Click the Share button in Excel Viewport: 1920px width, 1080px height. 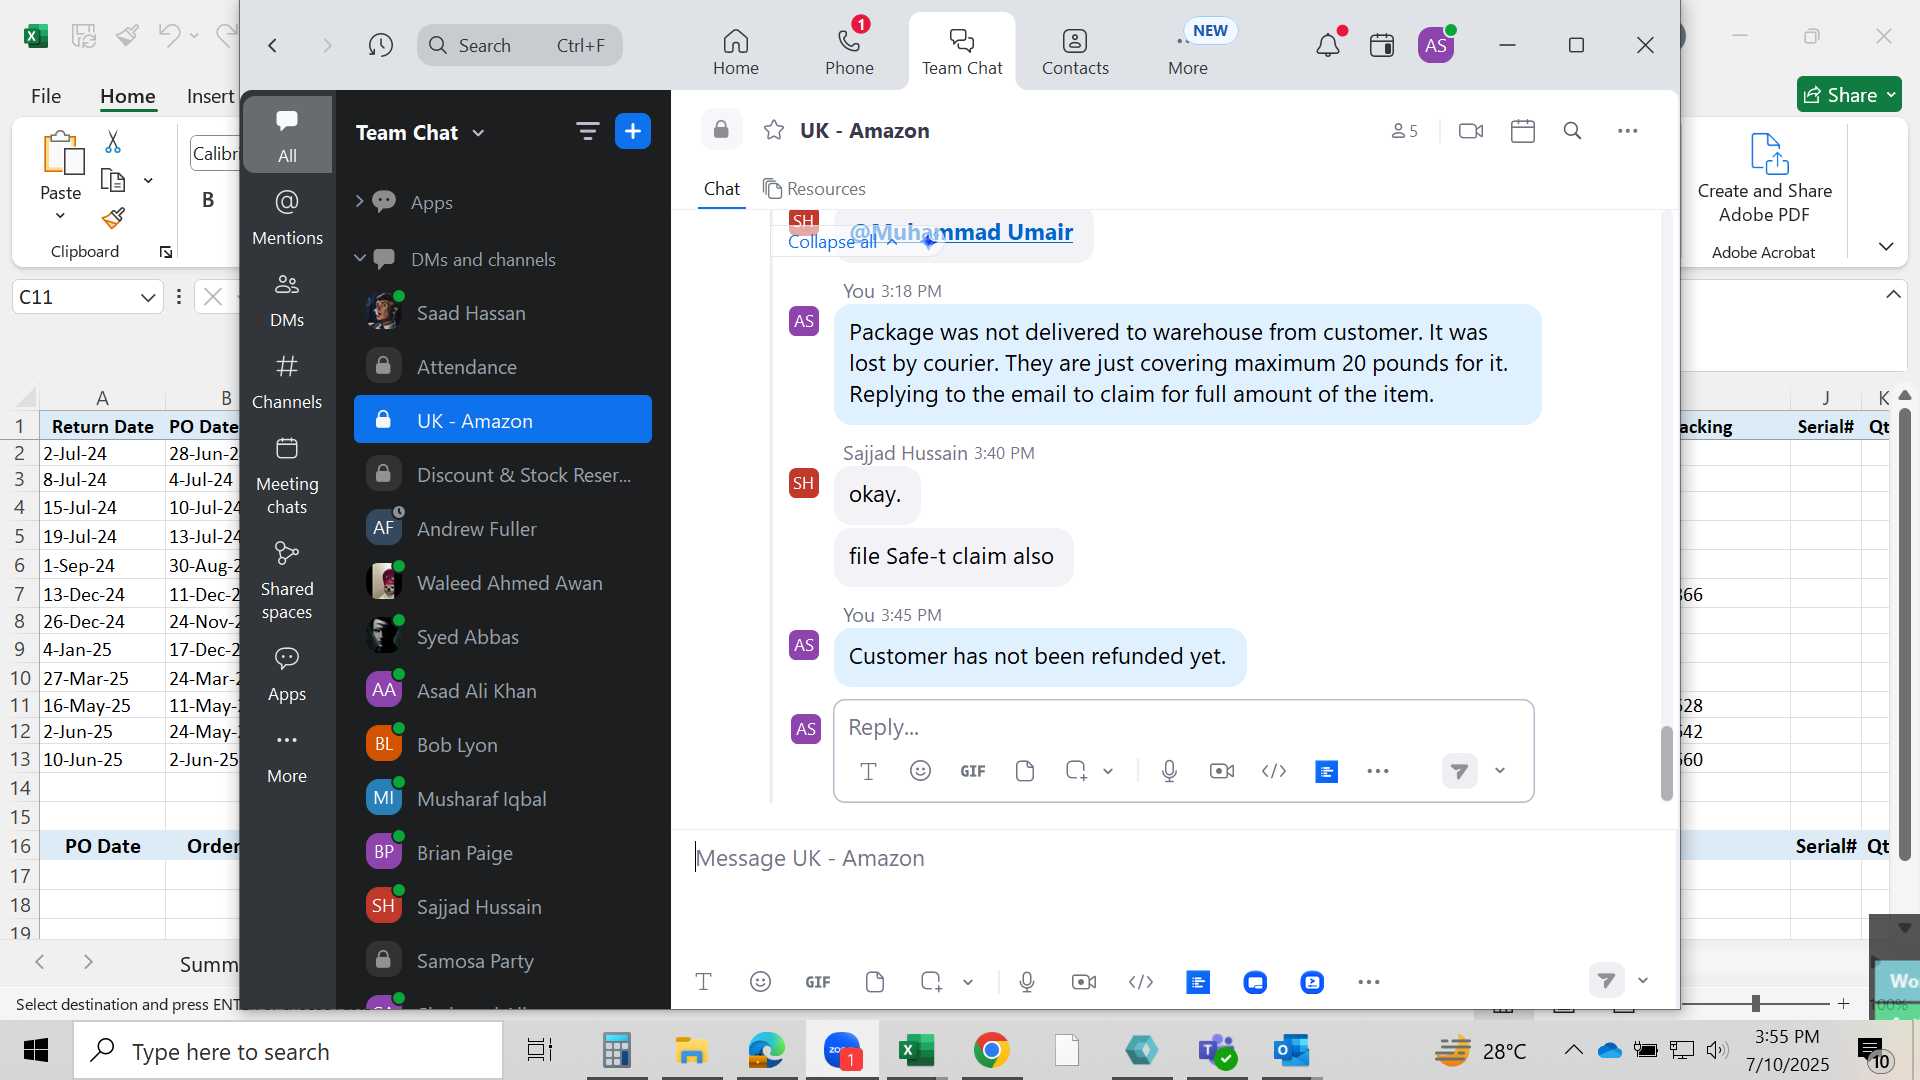[1848, 95]
